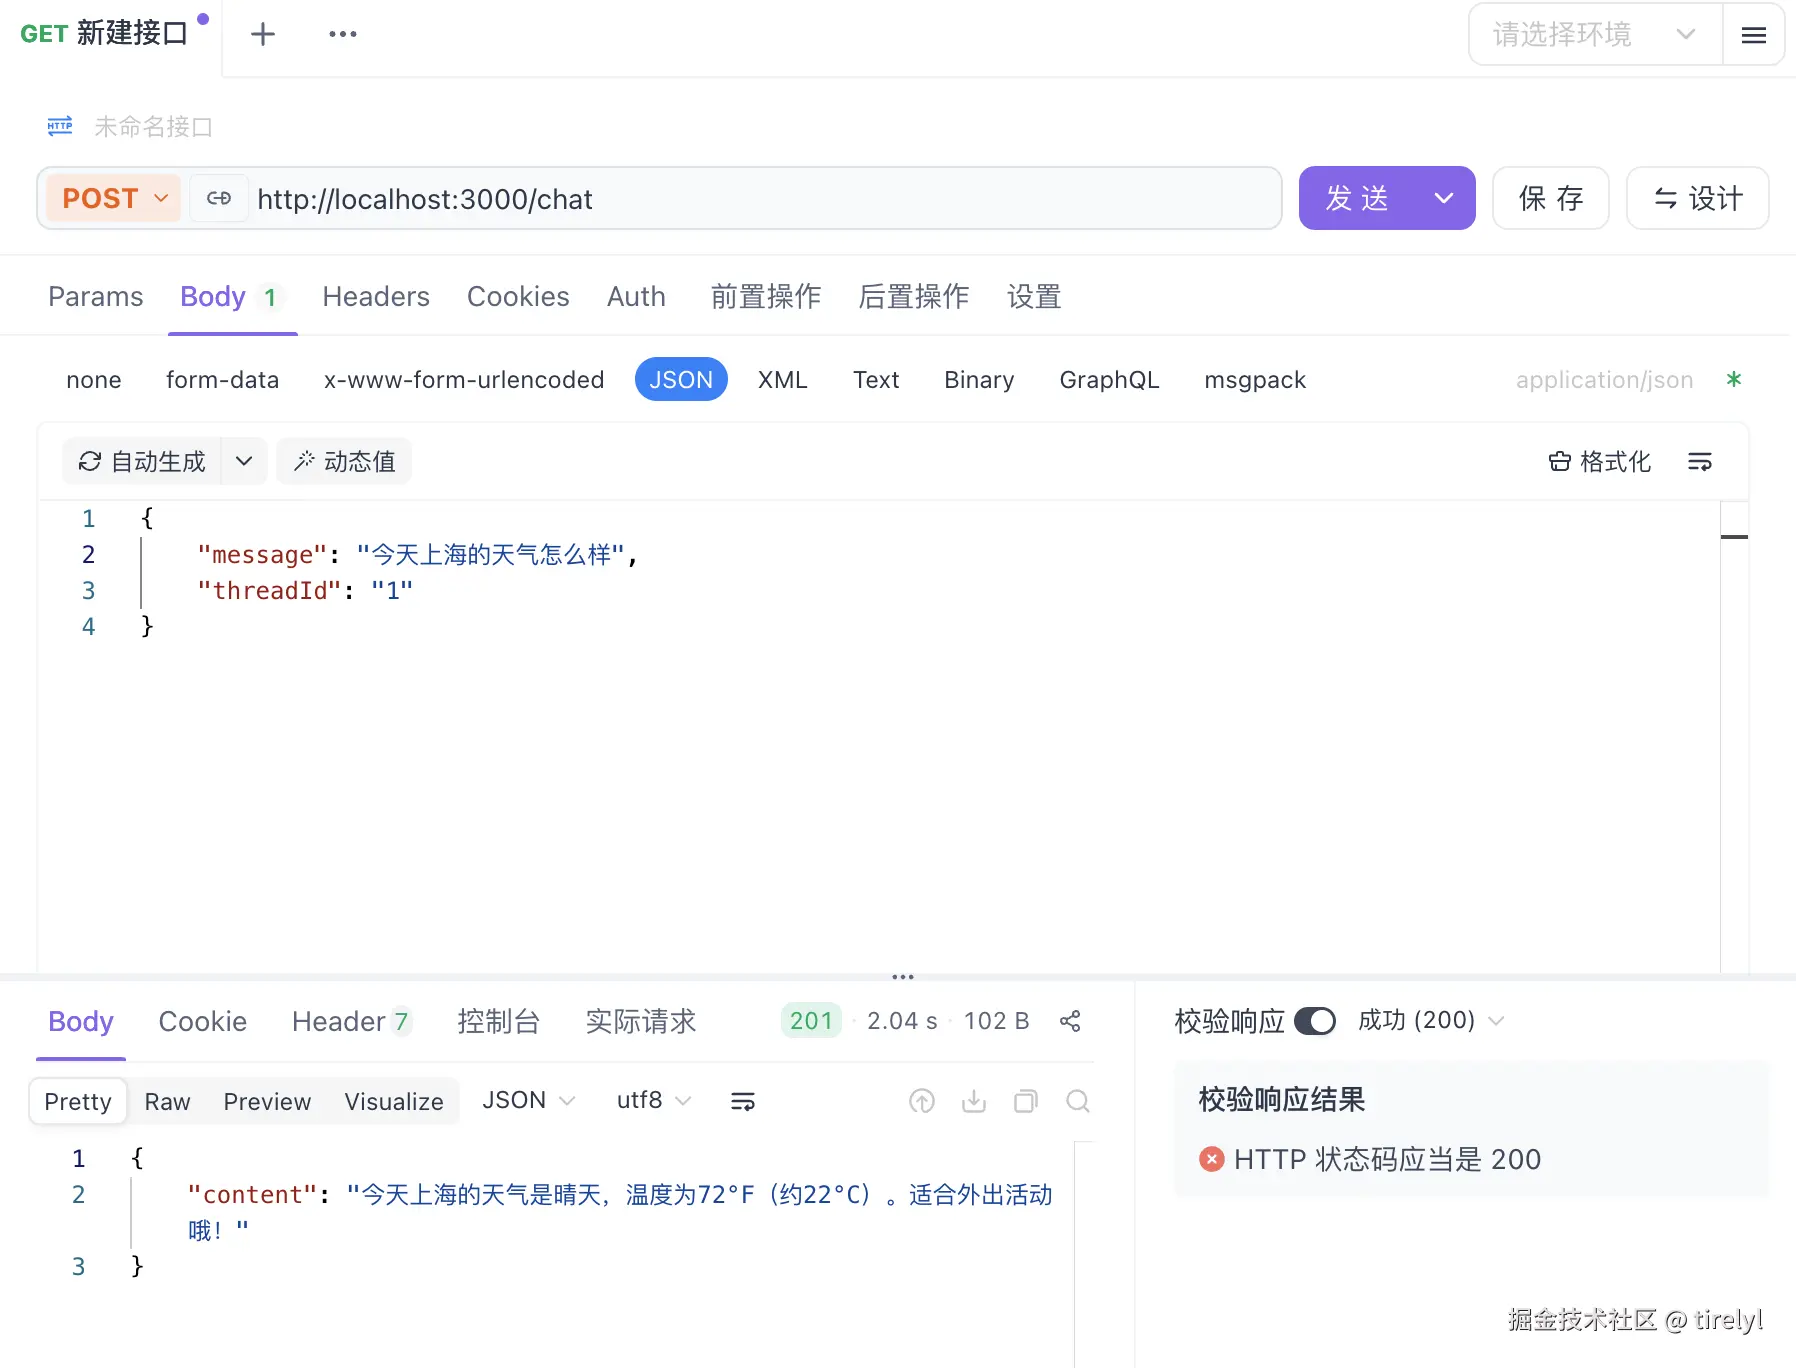The width and height of the screenshot is (1796, 1368).
Task: Click the magic wand 动态值 icon
Action: 304,461
